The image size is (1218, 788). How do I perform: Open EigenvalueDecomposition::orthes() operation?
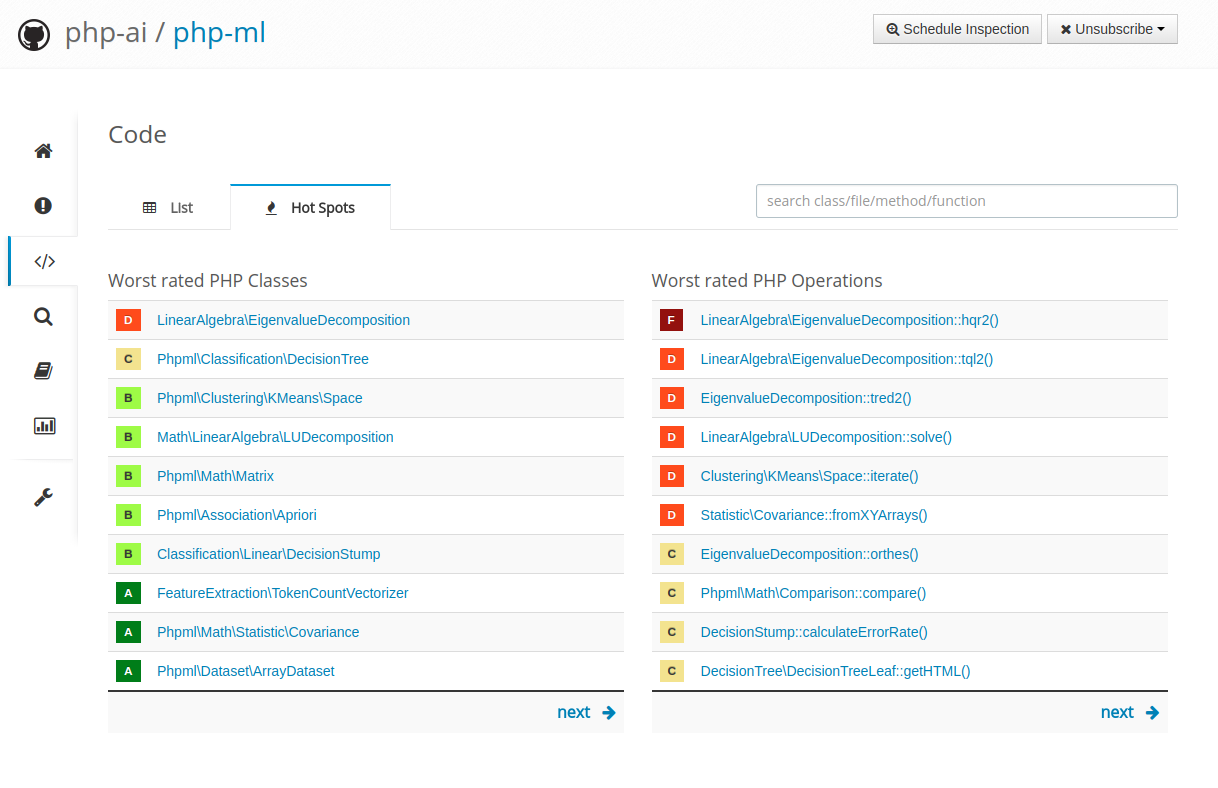tap(810, 554)
